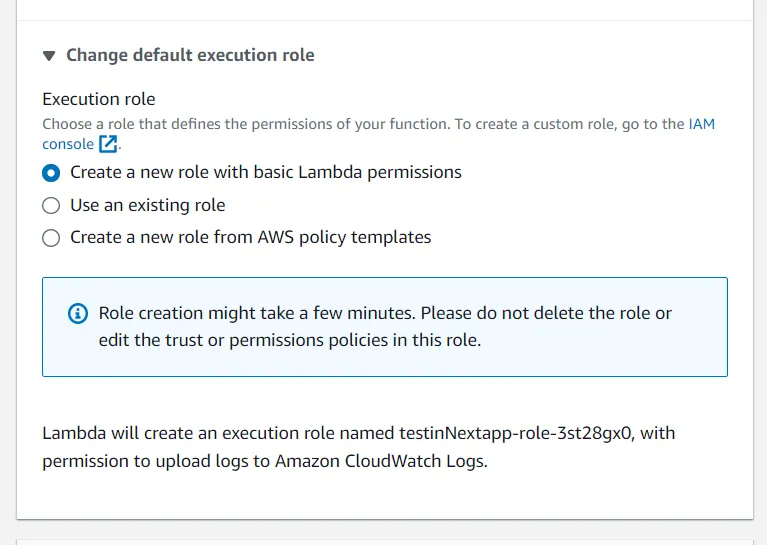Click the "Execution role" field label

coord(99,99)
